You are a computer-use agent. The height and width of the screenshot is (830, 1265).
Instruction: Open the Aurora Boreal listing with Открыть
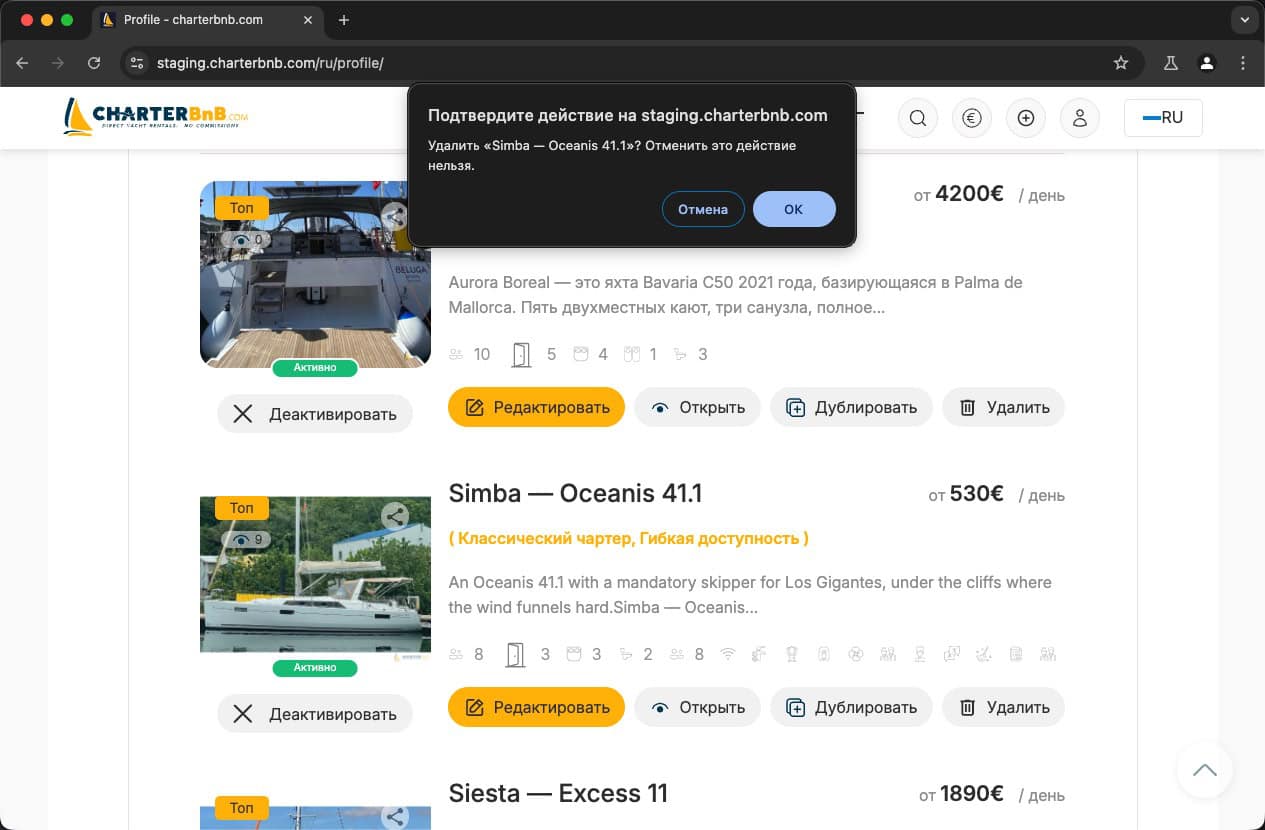click(697, 407)
